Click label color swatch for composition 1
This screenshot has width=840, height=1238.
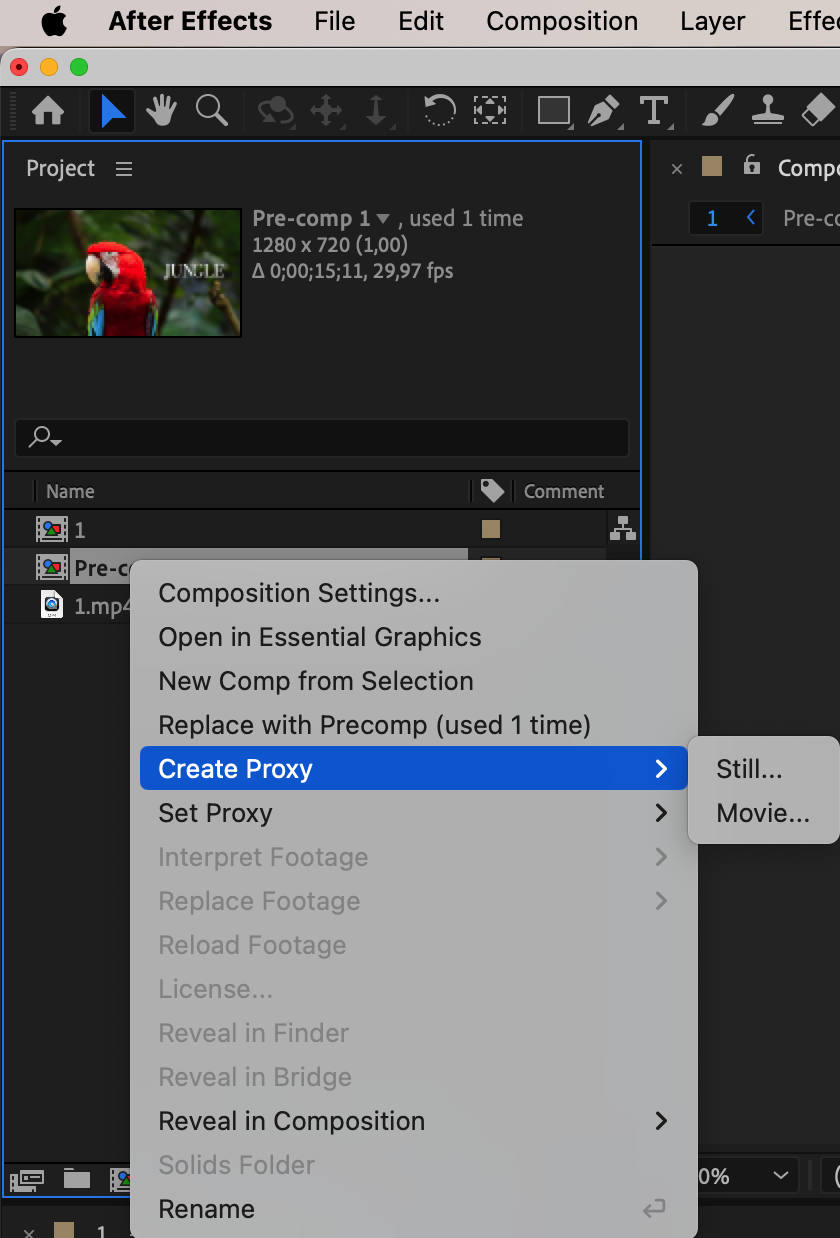pos(491,529)
